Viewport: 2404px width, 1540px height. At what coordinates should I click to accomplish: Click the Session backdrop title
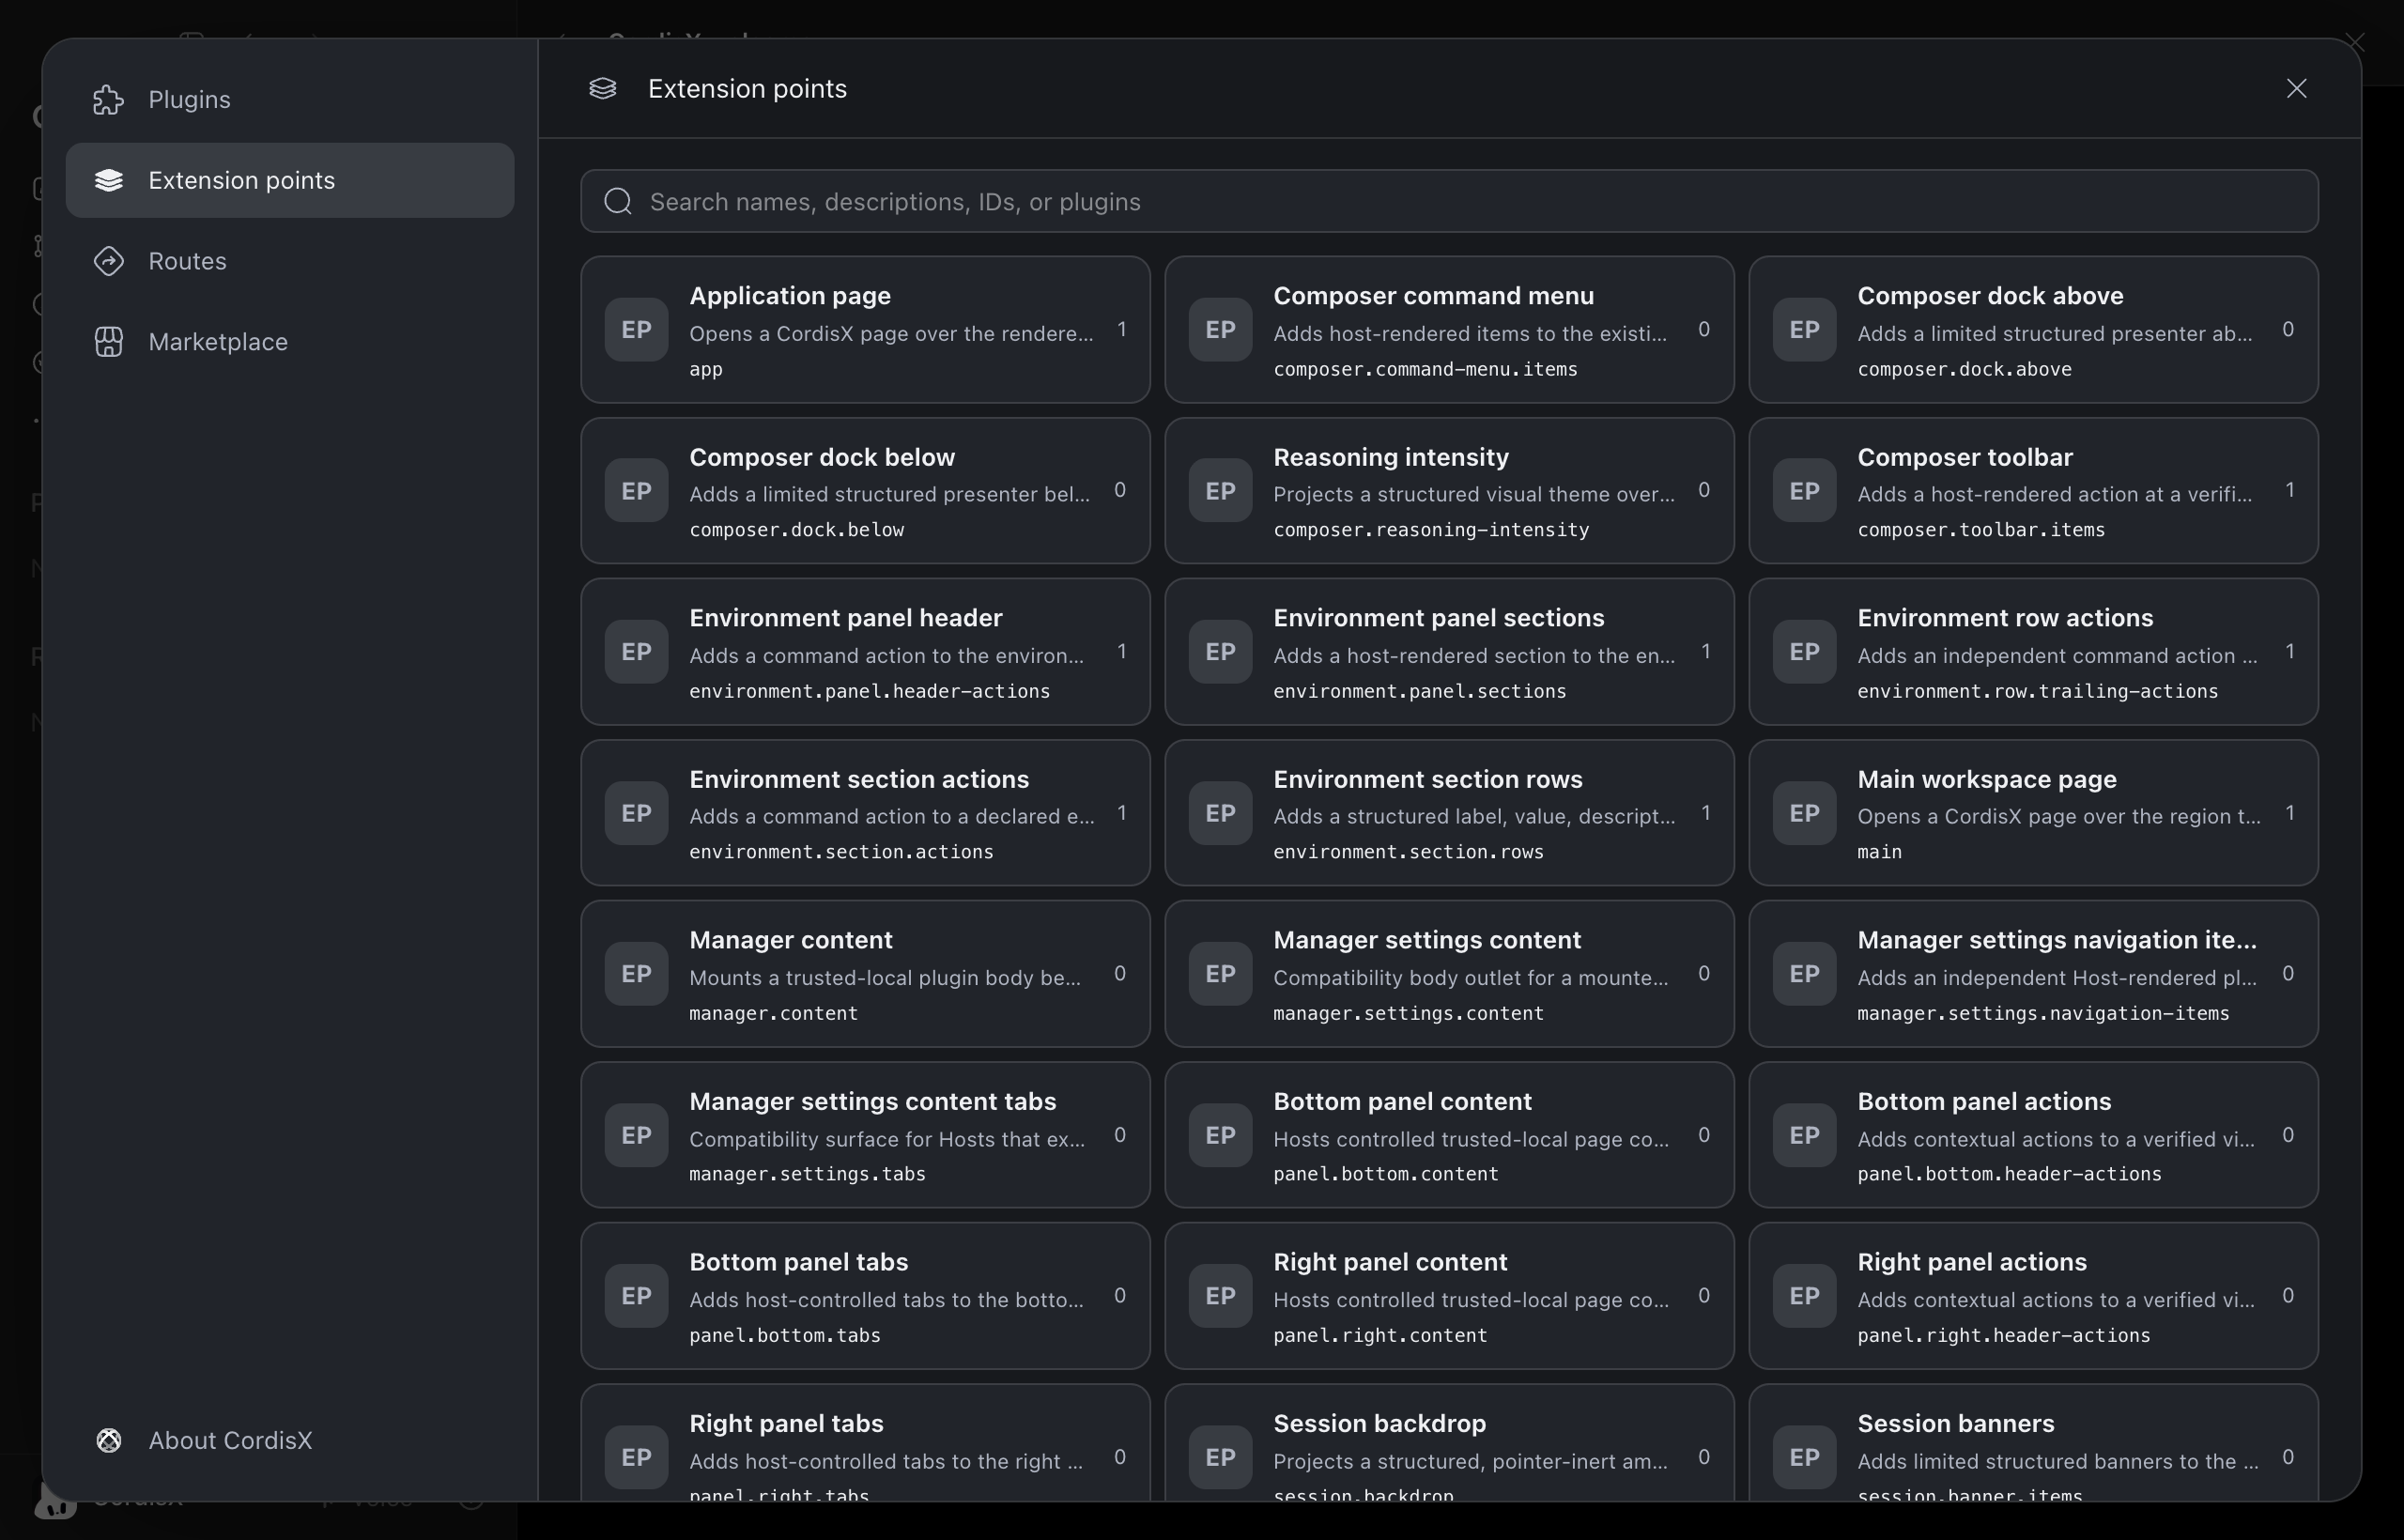(x=1379, y=1423)
